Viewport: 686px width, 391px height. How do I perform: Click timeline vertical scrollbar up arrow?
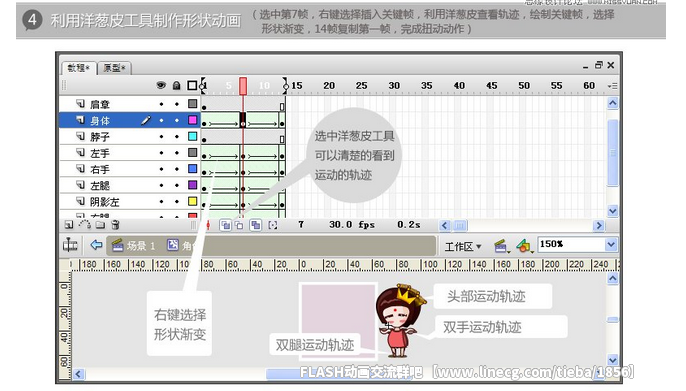point(612,103)
